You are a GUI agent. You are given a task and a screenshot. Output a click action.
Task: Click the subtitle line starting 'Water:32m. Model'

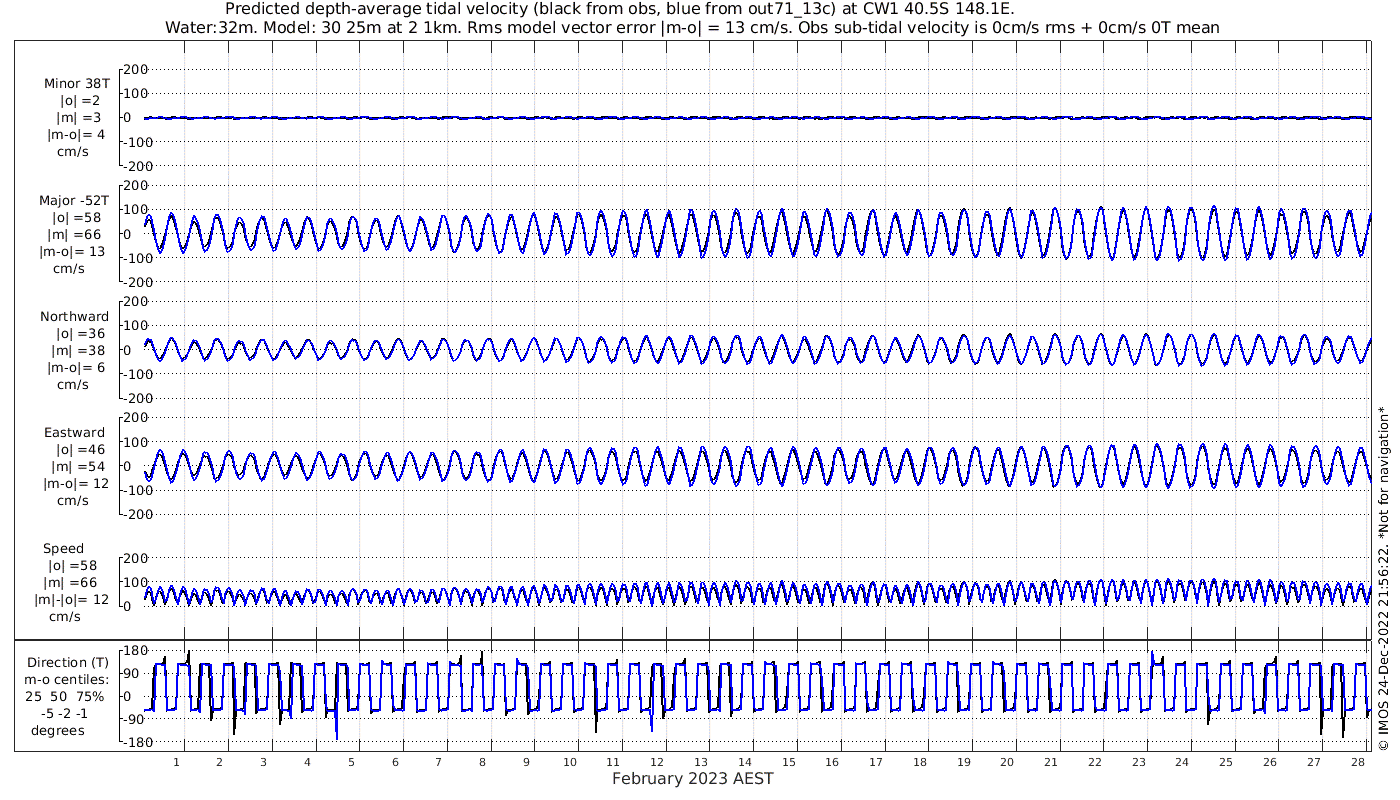[x=692, y=28]
